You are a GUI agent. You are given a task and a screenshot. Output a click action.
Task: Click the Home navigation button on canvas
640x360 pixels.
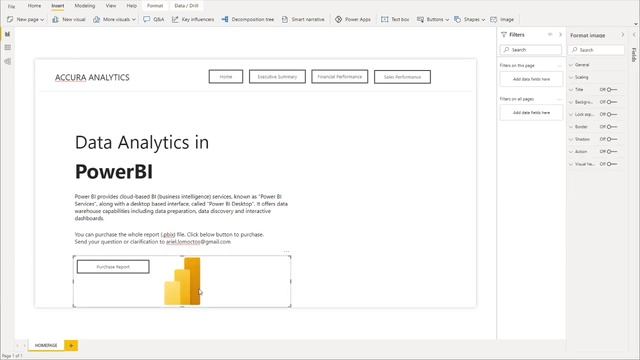click(x=226, y=77)
